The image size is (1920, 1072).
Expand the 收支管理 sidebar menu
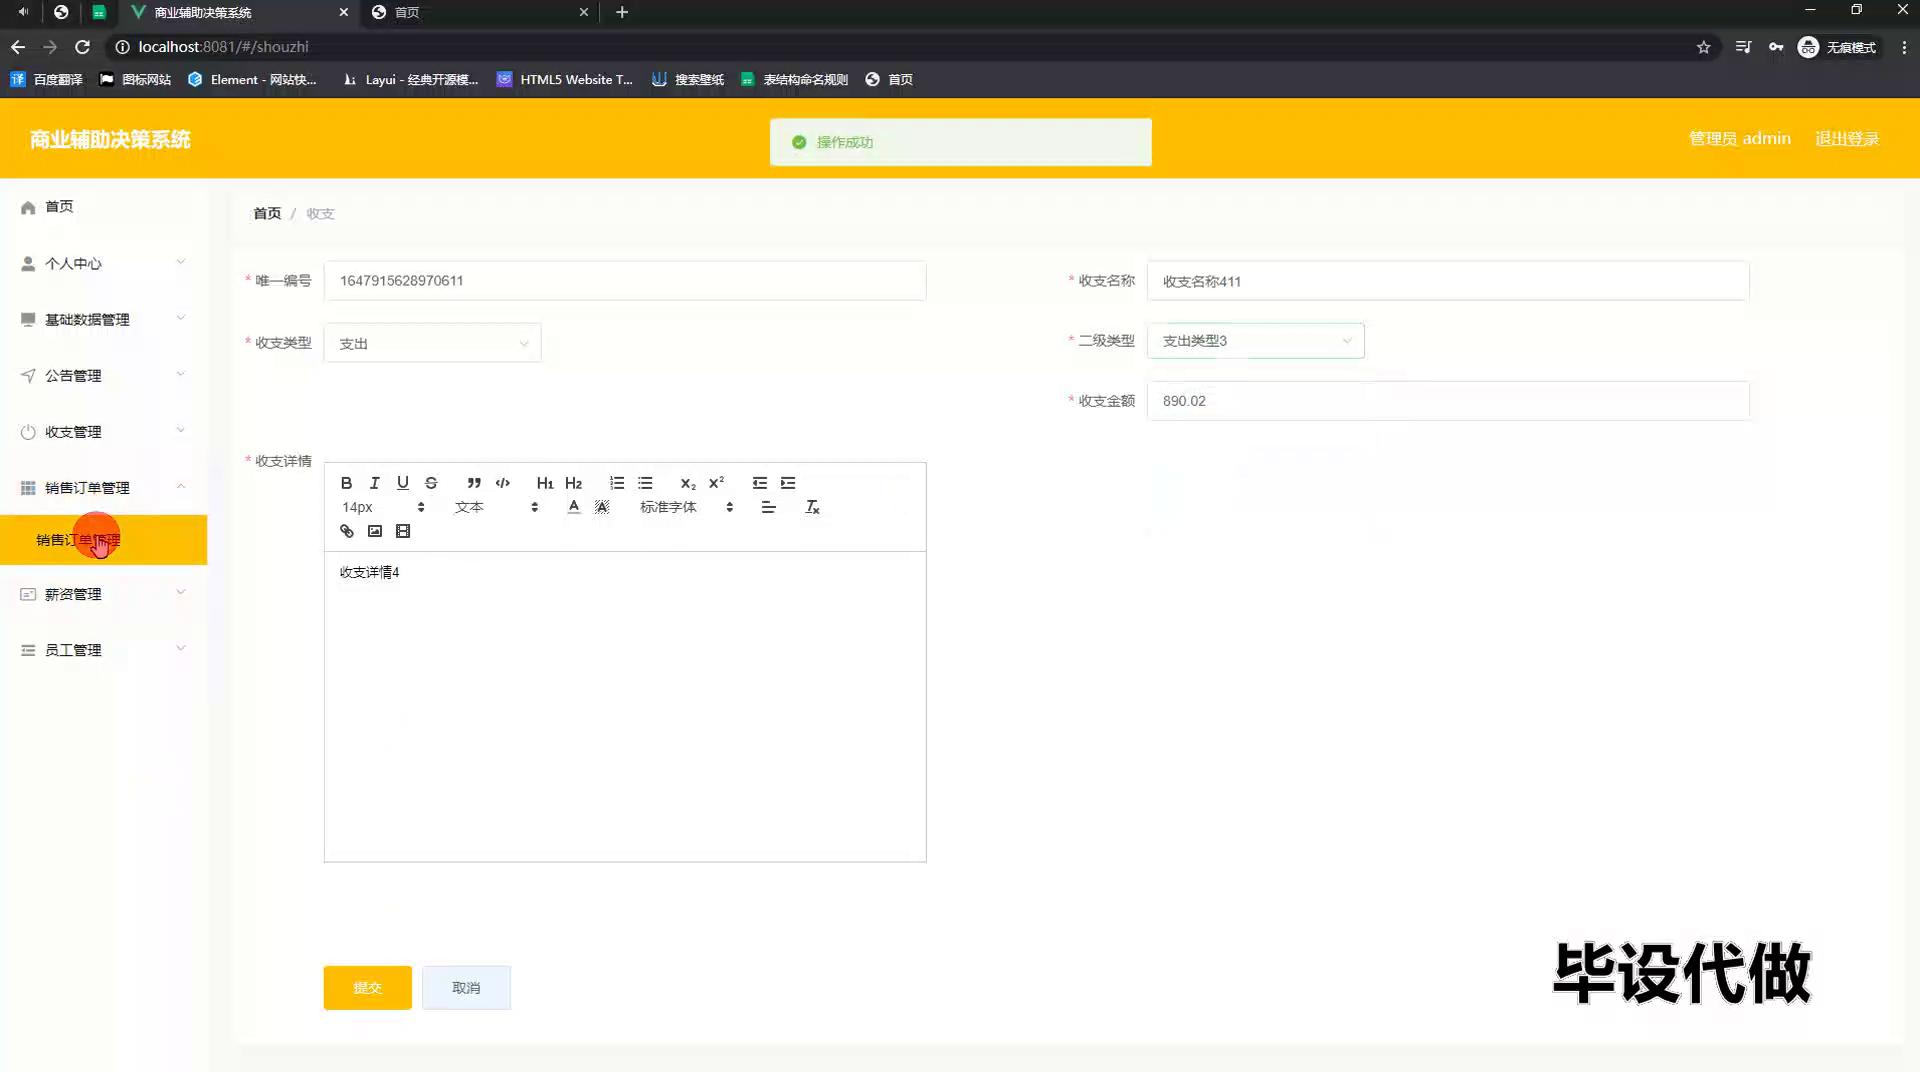click(103, 432)
